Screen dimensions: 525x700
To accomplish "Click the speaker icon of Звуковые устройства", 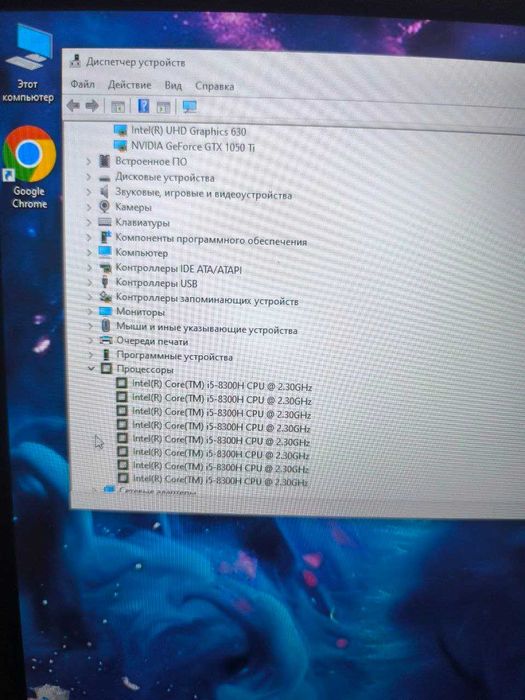I will pos(104,192).
